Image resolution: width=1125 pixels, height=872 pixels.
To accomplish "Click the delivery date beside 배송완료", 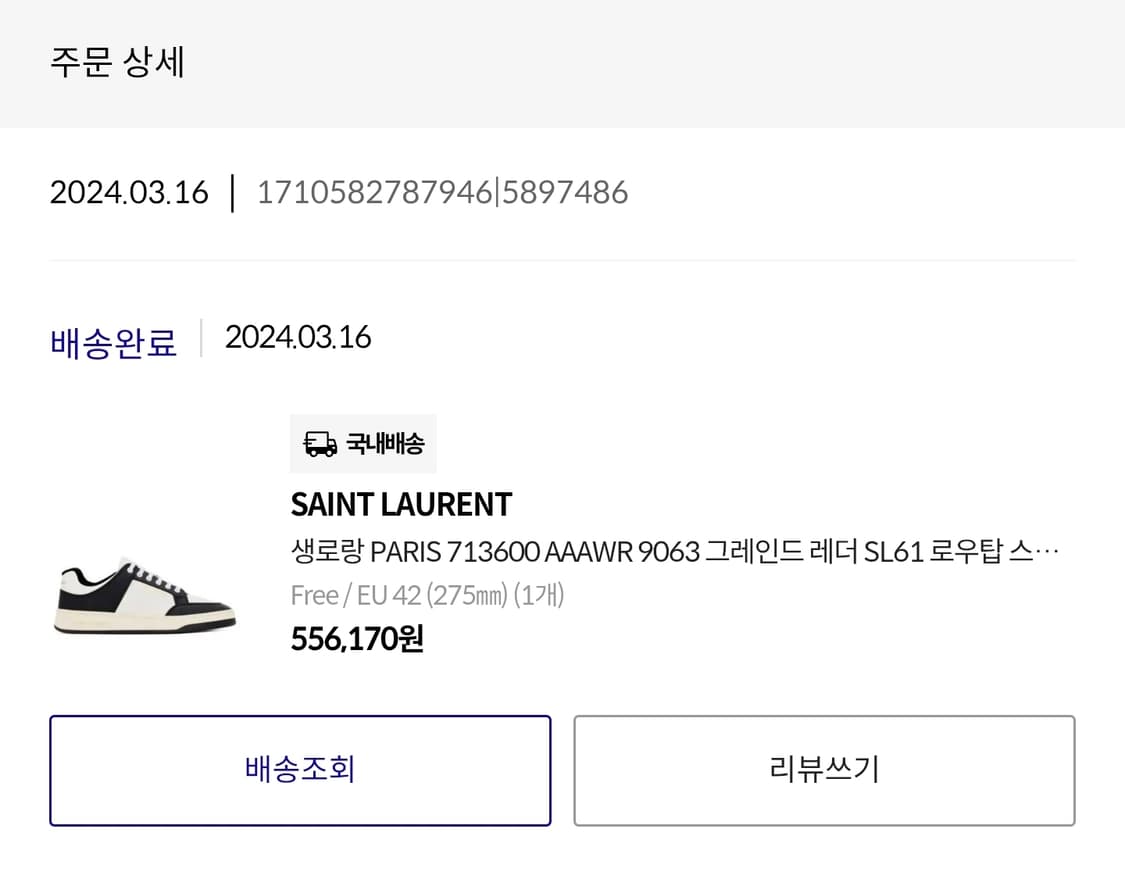I will (296, 337).
